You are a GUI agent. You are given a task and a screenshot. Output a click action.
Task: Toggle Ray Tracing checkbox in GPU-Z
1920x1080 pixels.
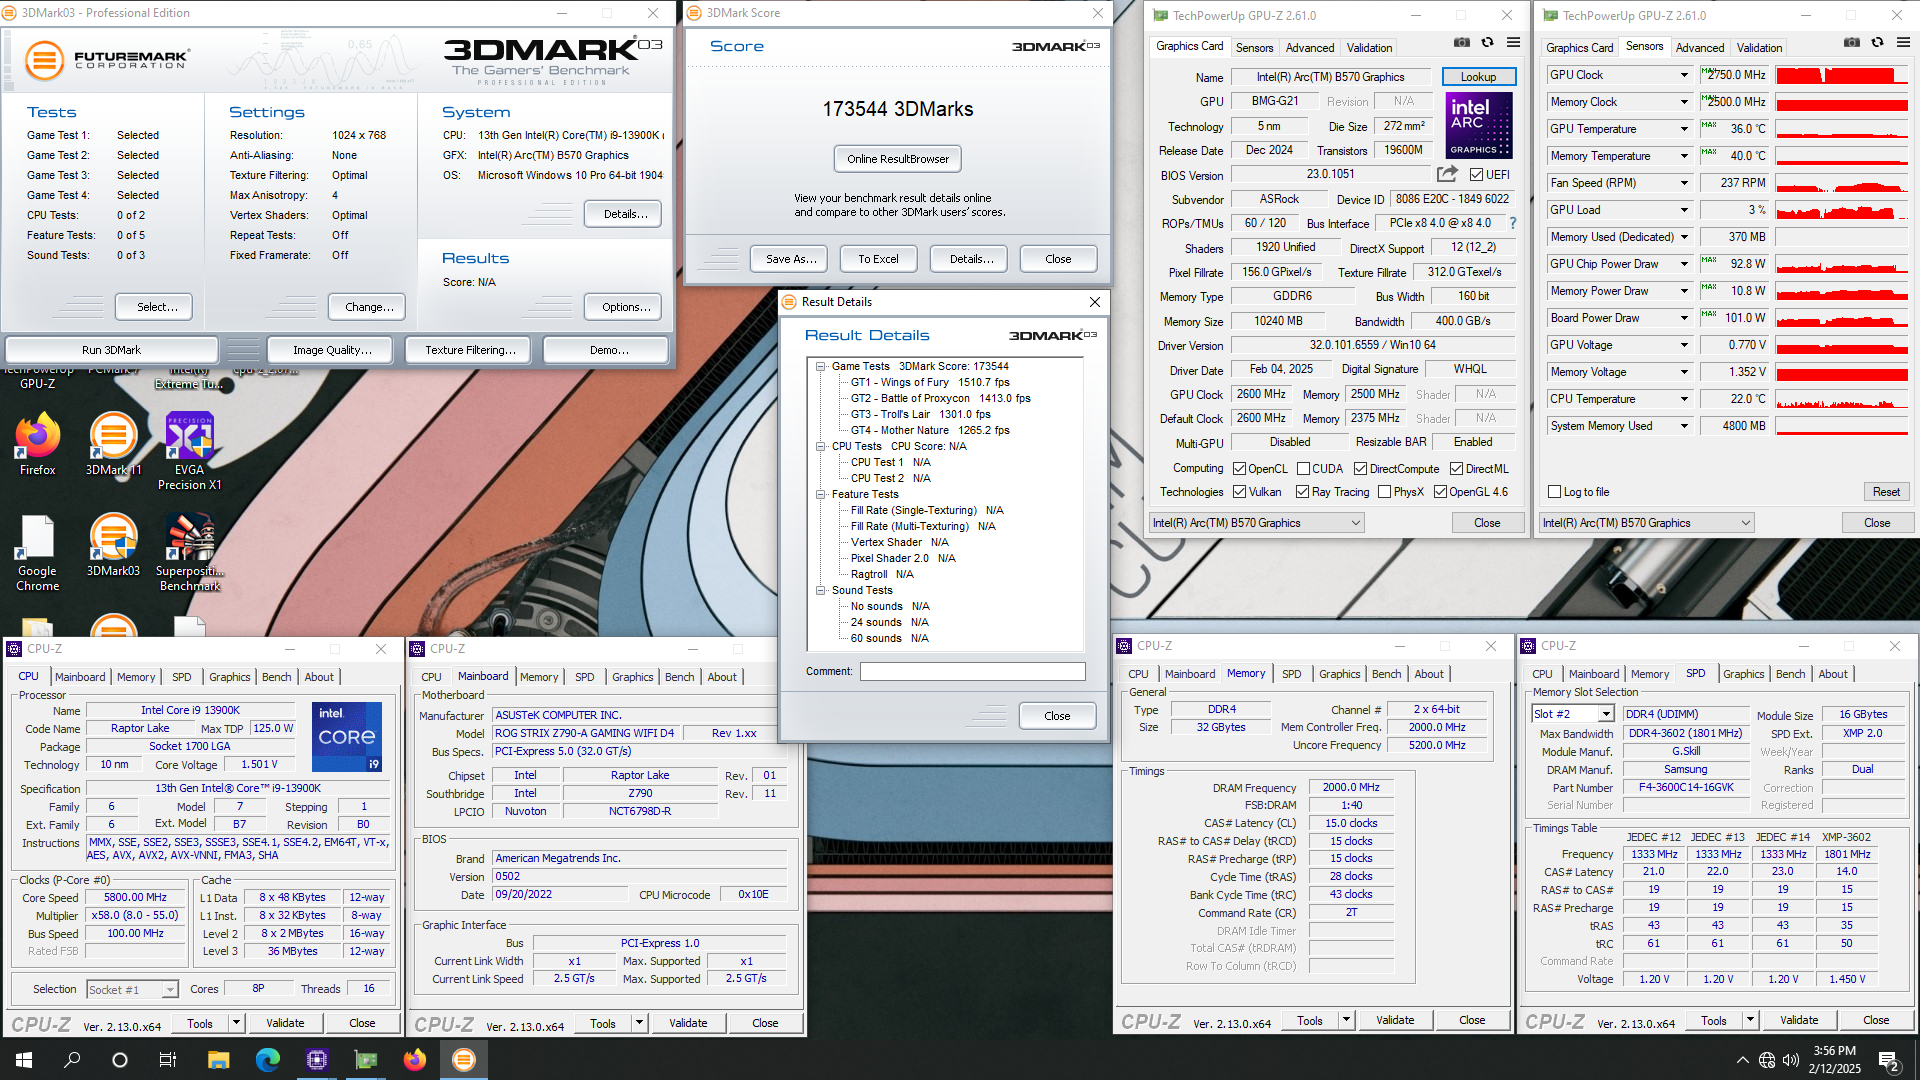(1303, 492)
